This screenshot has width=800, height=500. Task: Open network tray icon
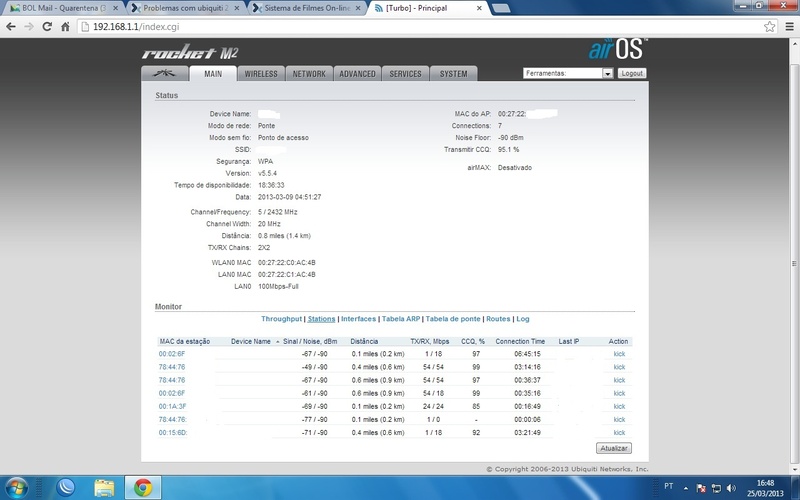[x=716, y=488]
